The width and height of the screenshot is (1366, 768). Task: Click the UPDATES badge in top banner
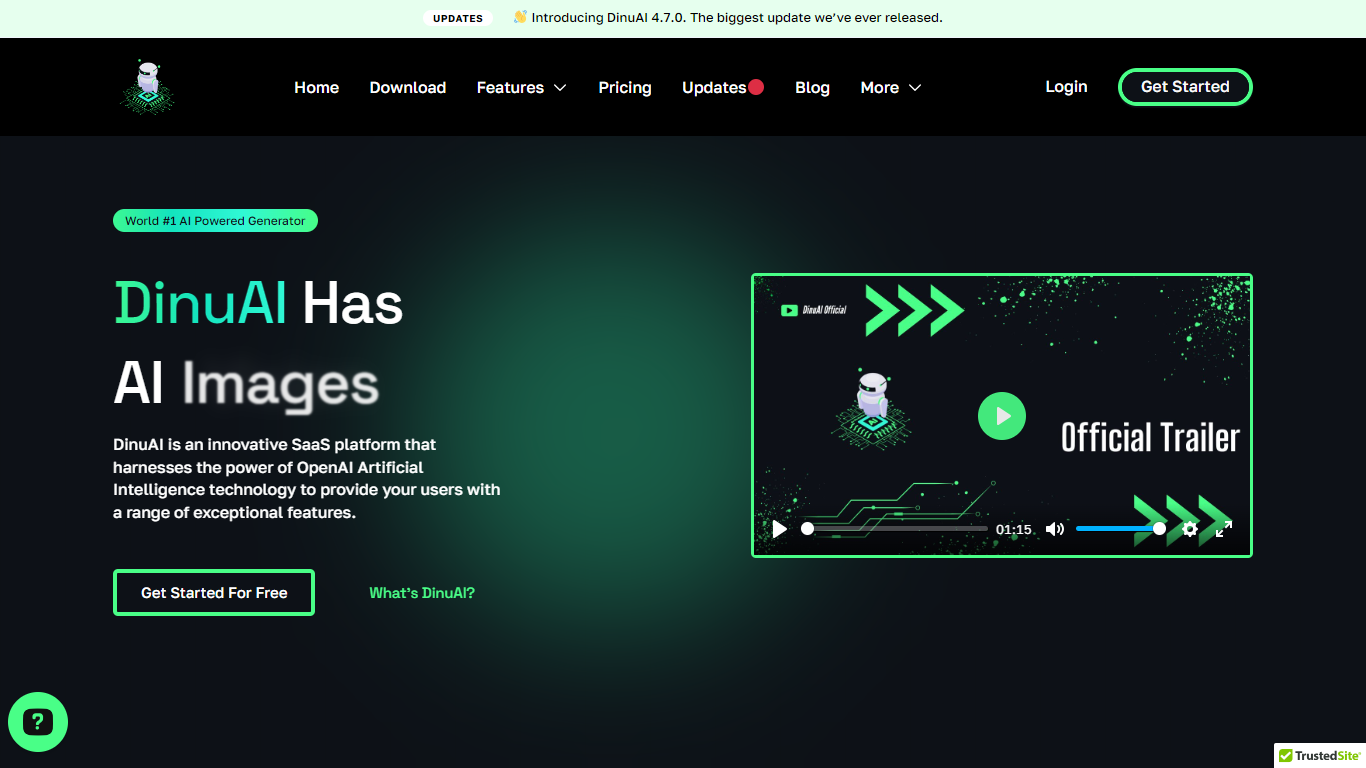coord(458,18)
